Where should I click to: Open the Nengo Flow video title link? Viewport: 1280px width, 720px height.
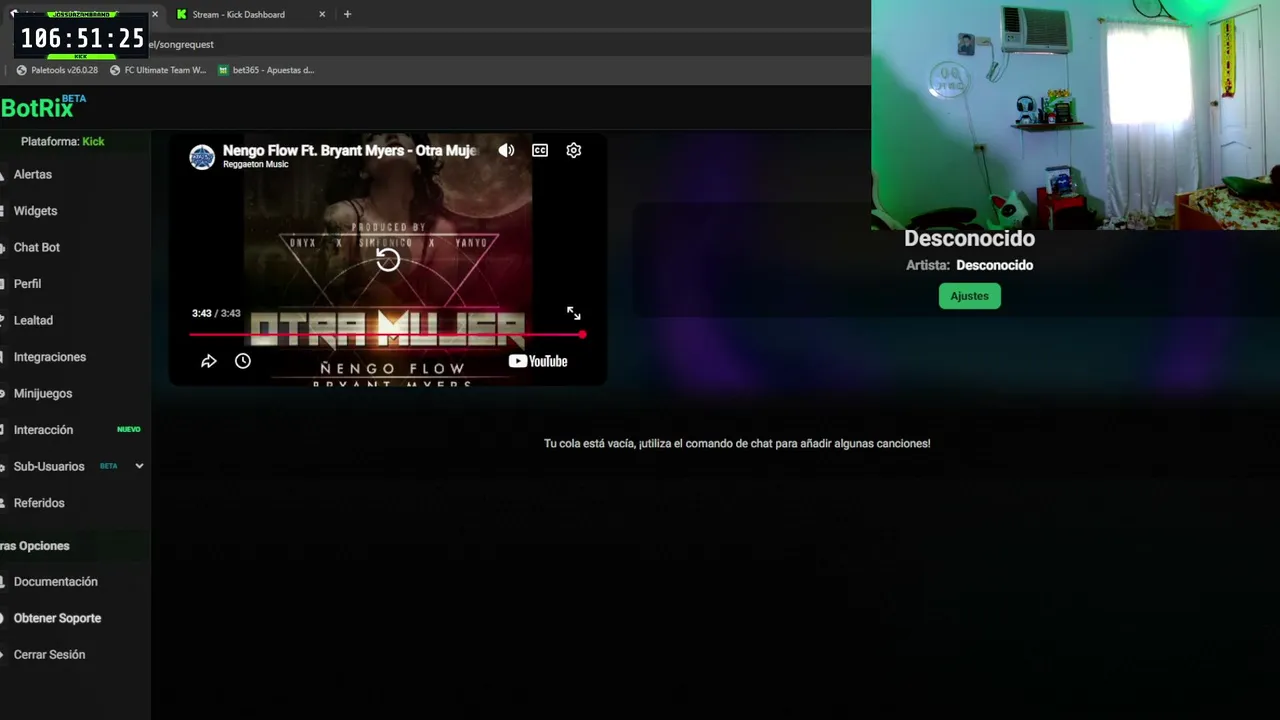coord(349,150)
